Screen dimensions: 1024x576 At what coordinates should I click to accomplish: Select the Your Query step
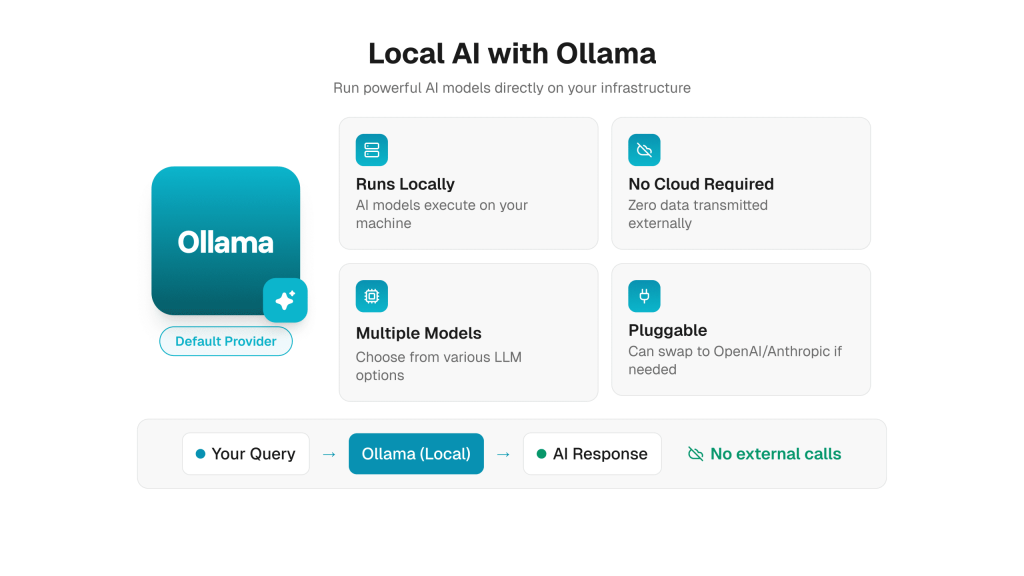pyautogui.click(x=246, y=454)
